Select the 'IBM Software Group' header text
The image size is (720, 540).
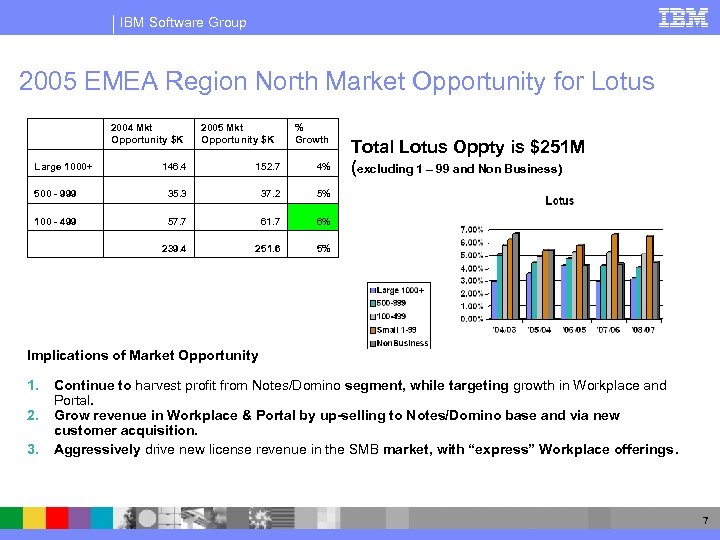pos(183,22)
